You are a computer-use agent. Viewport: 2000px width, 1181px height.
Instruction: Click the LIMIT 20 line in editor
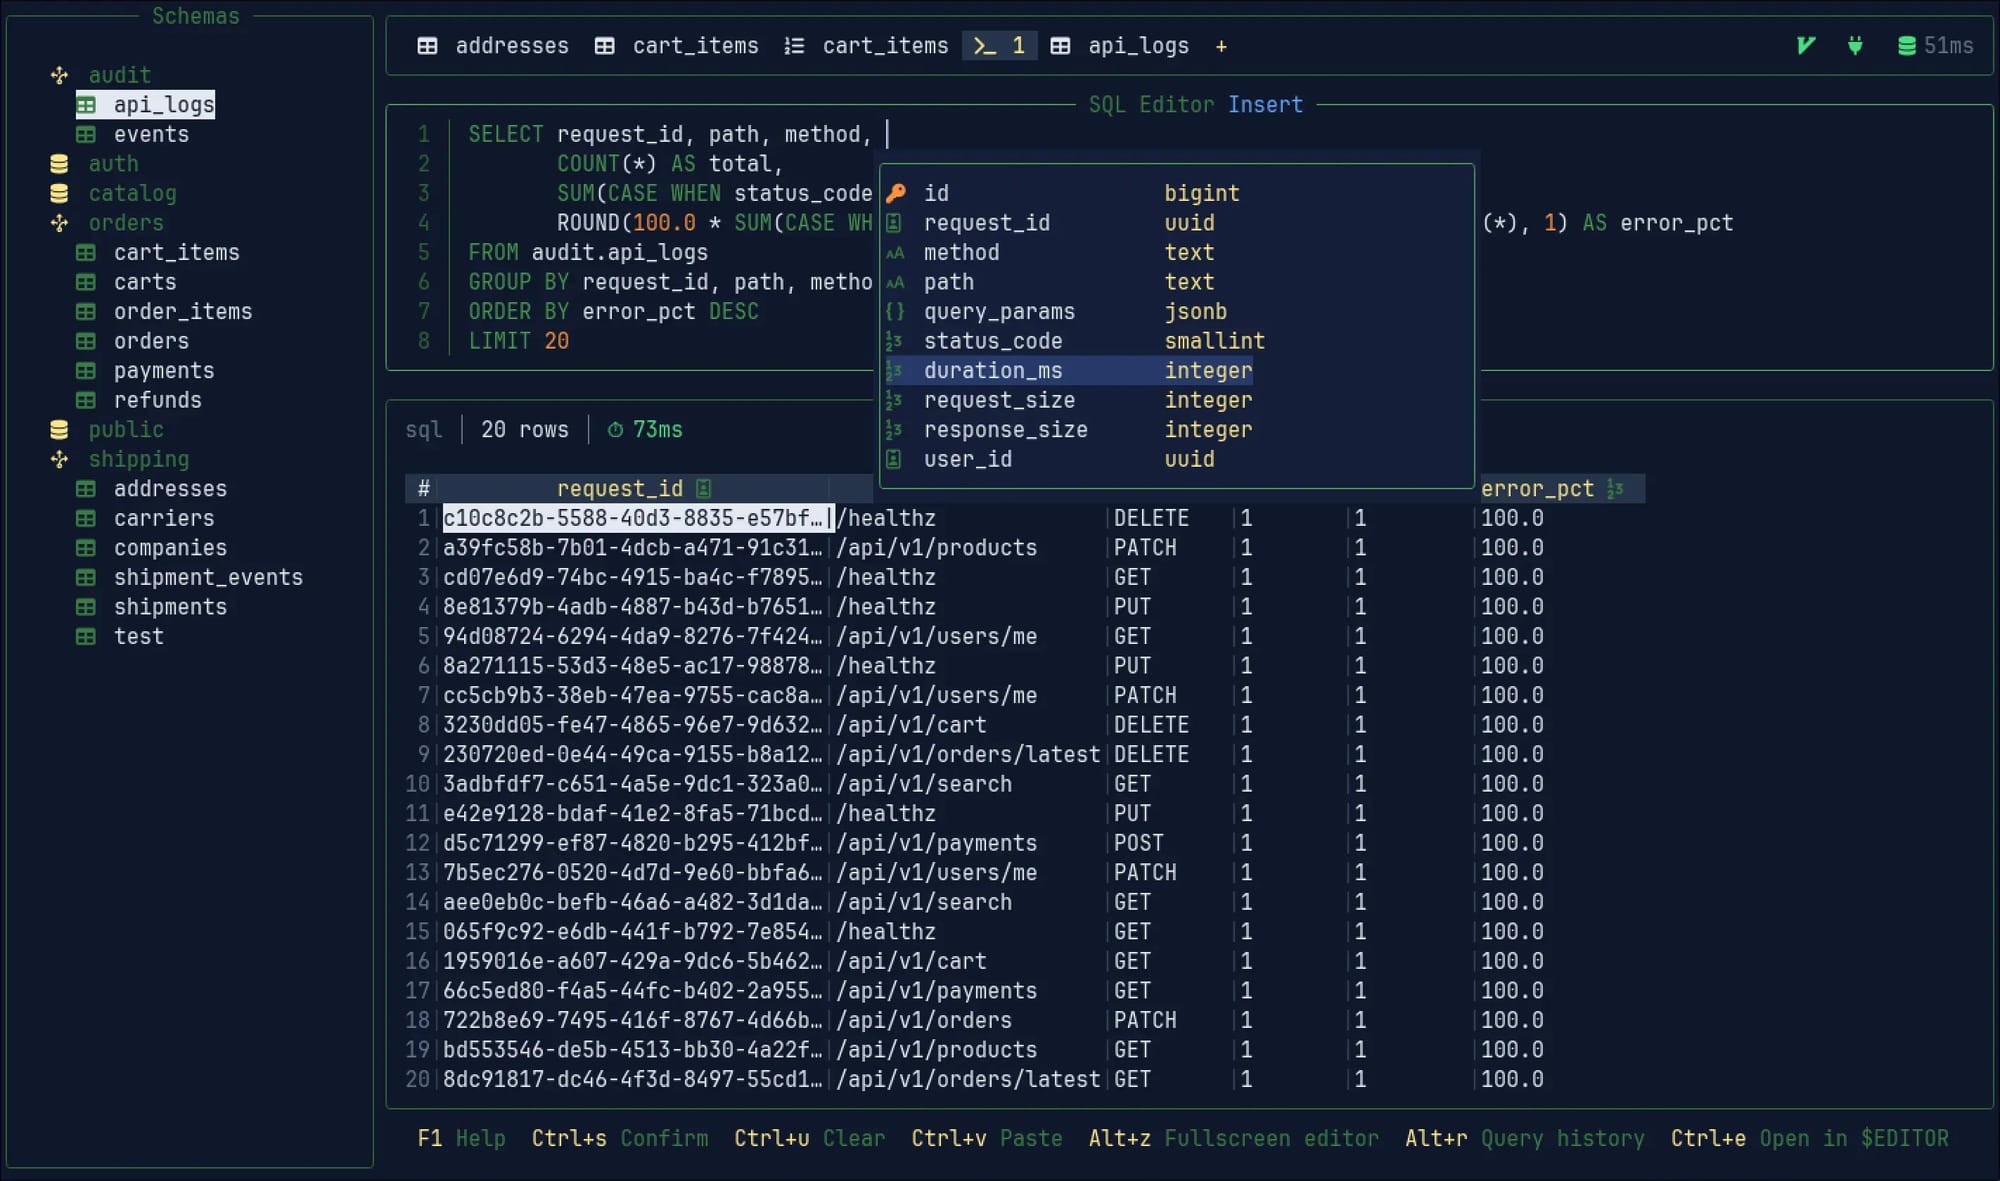[x=518, y=341]
